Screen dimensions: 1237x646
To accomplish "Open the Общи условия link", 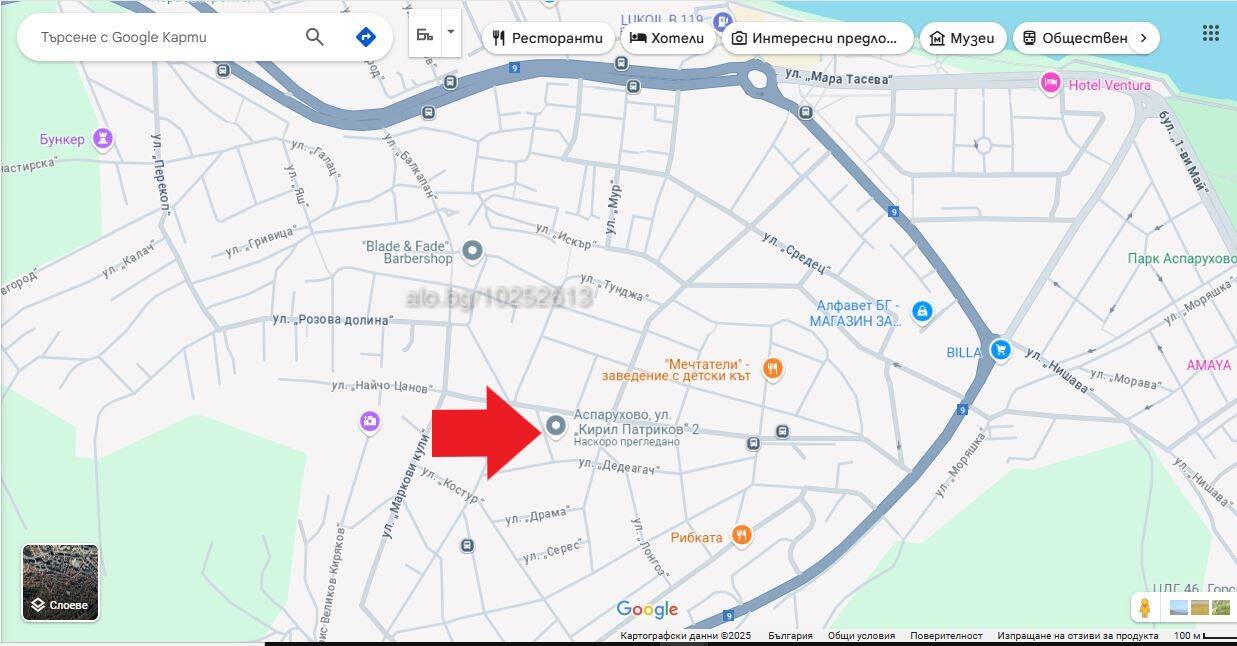I will [861, 636].
